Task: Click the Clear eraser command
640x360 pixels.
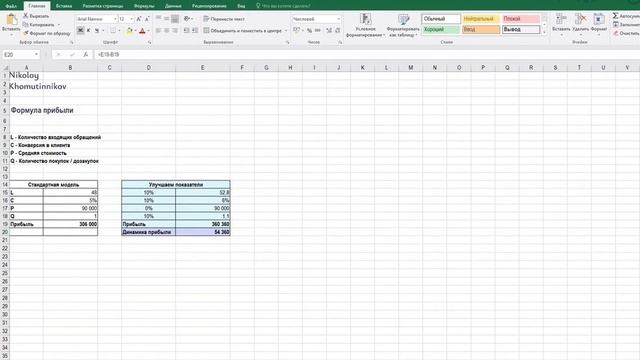Action: pyautogui.click(x=625, y=33)
